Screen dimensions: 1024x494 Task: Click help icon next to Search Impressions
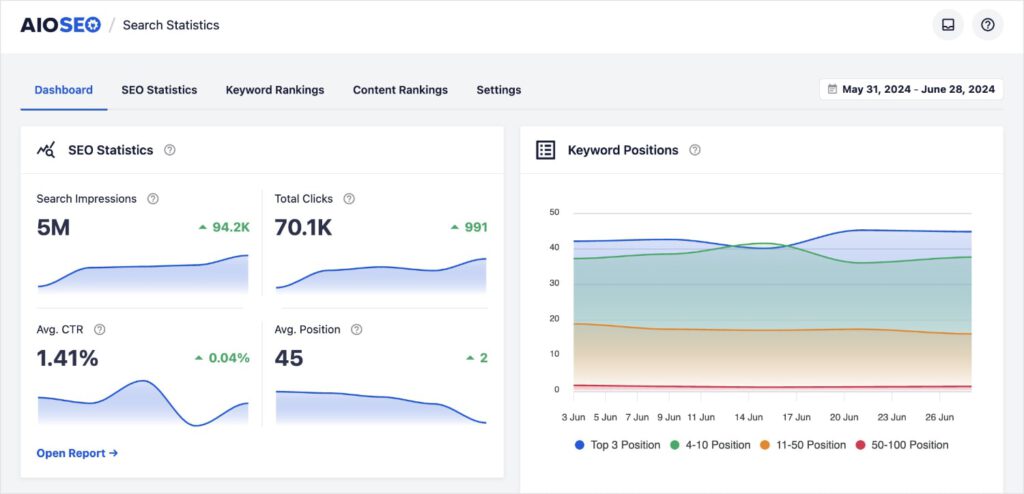153,199
